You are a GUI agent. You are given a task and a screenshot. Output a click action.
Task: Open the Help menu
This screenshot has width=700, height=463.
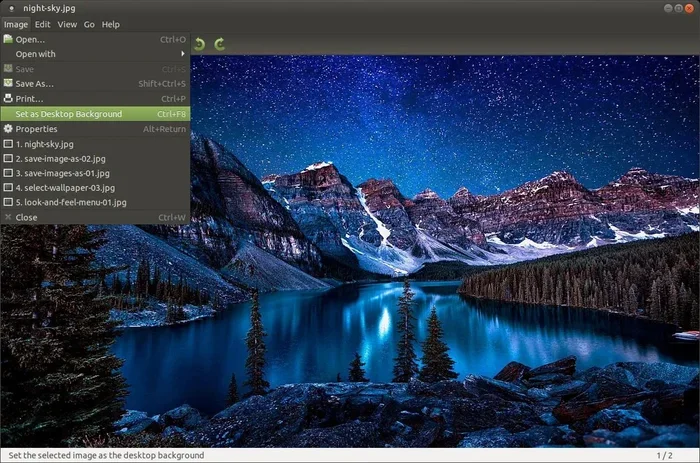click(x=111, y=25)
